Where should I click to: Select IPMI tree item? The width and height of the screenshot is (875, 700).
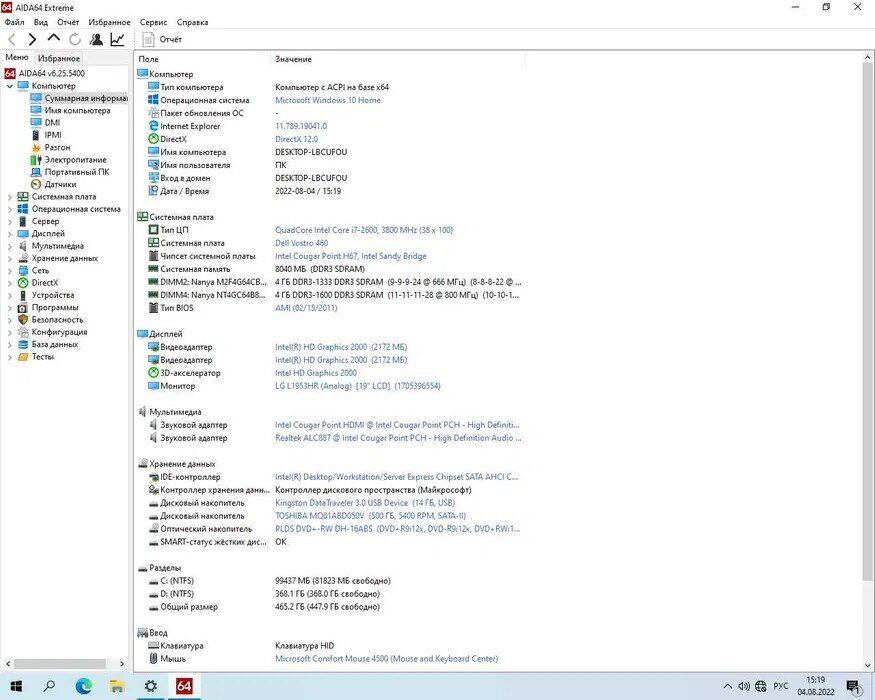[53, 135]
